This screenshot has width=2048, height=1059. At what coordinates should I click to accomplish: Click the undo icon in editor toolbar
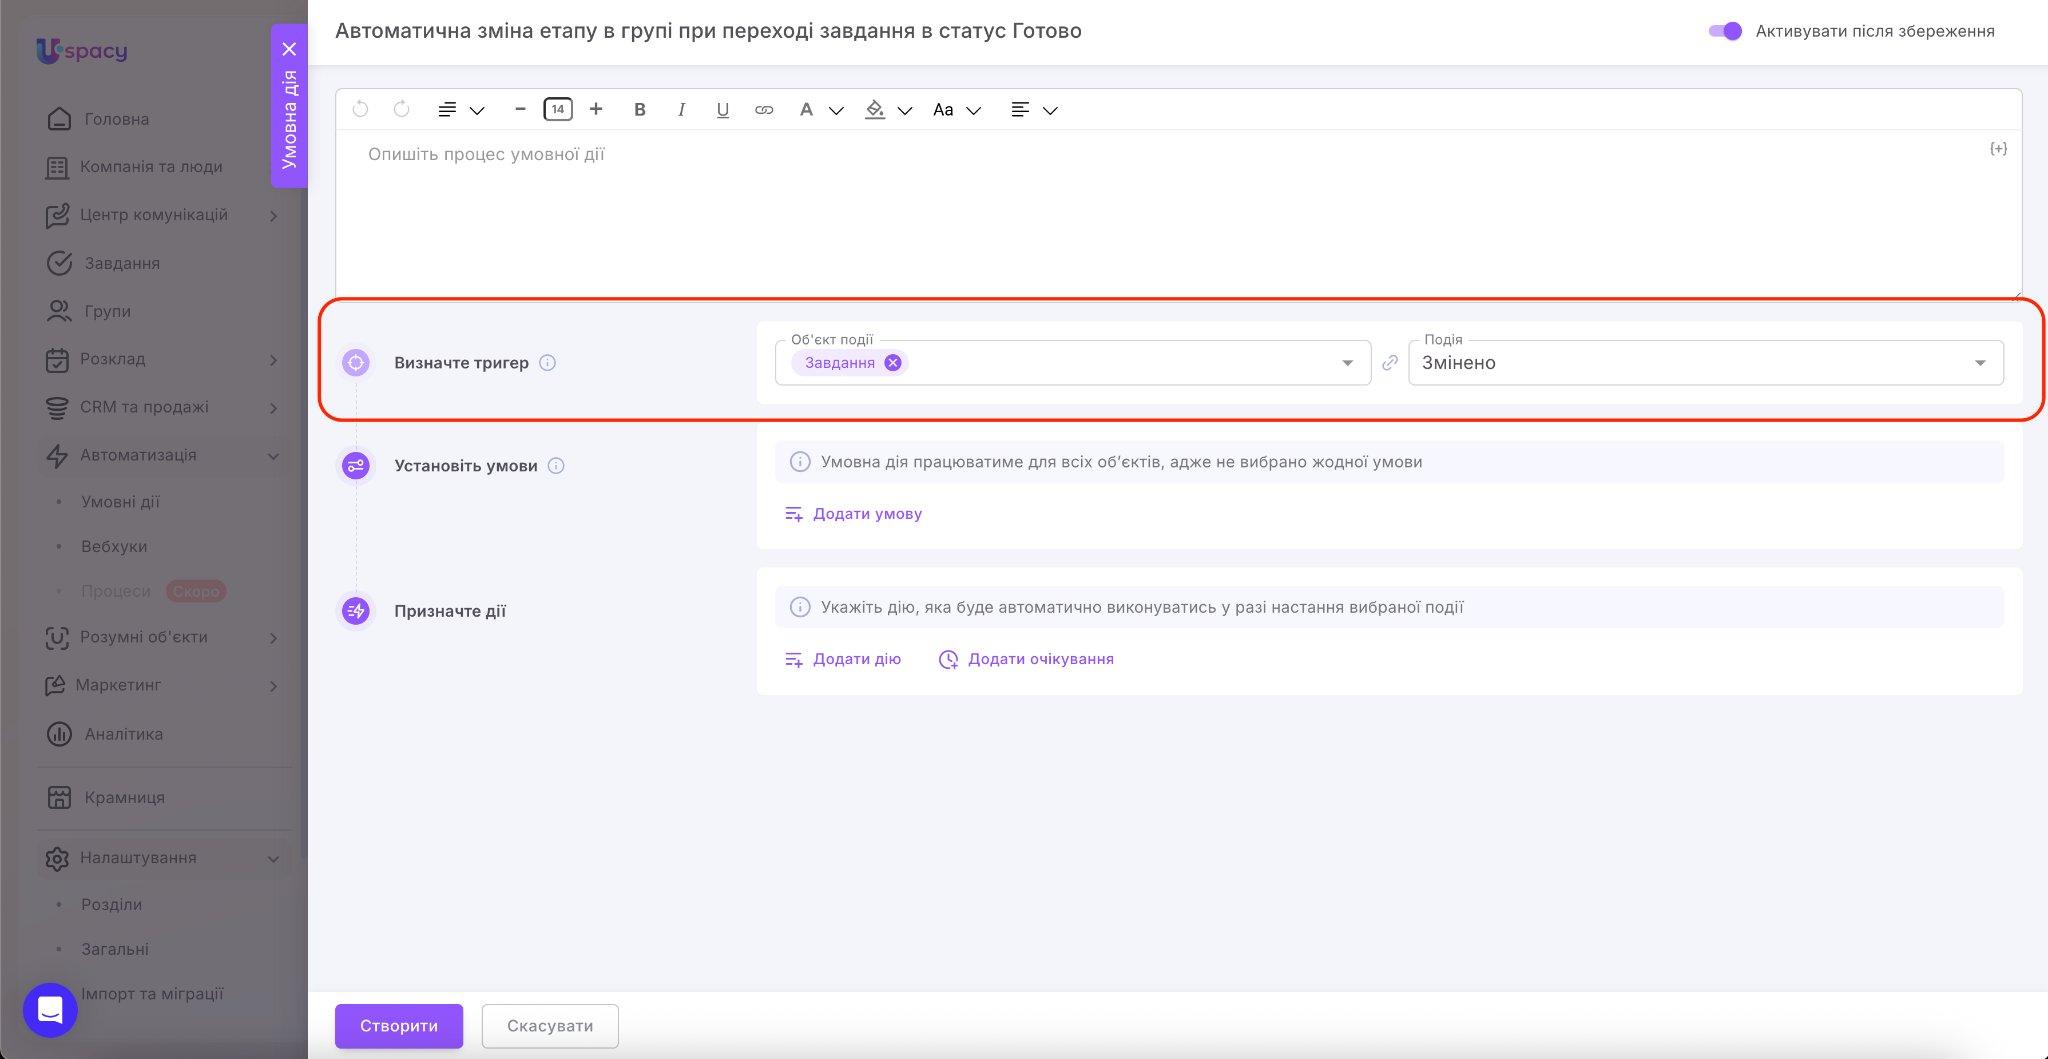tap(361, 109)
